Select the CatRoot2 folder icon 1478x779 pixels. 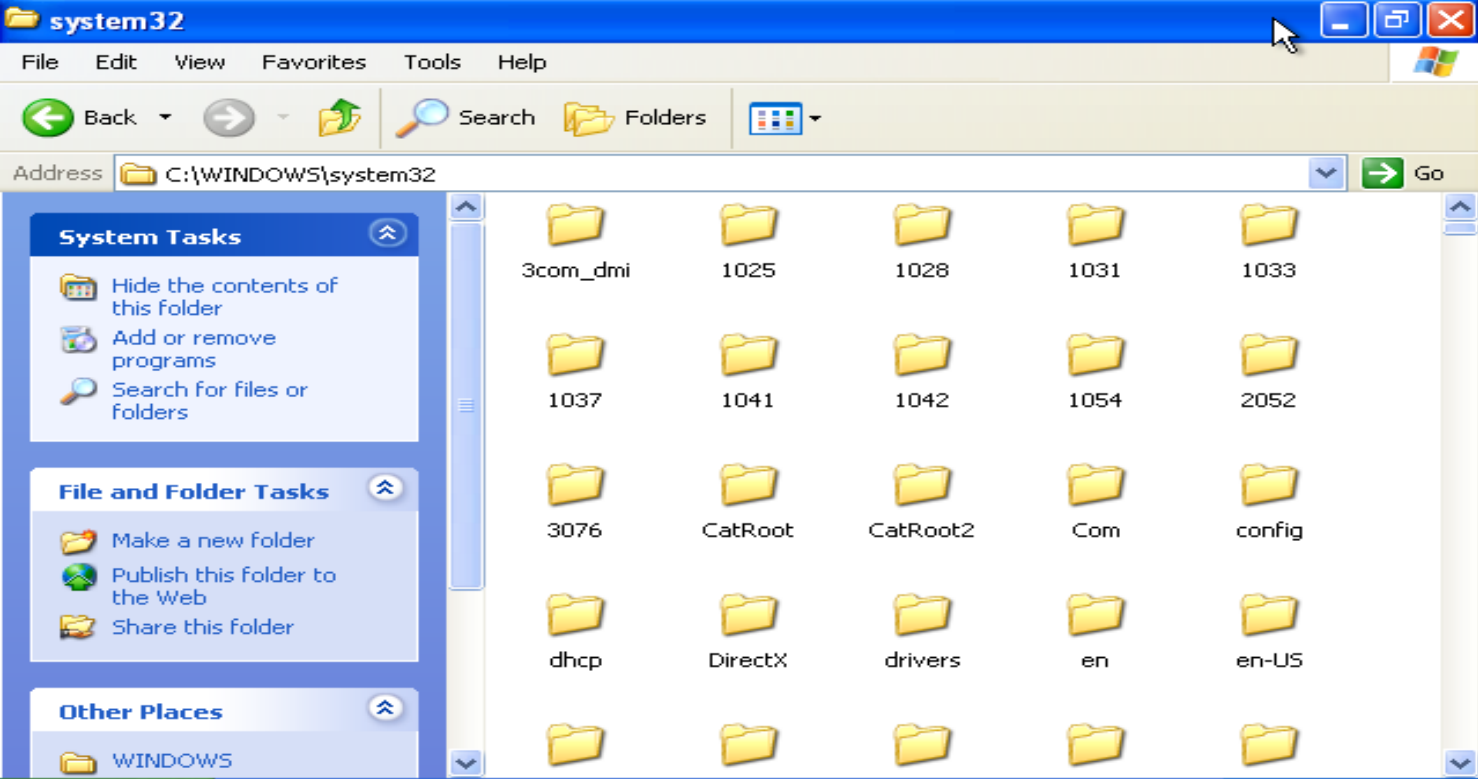pos(921,485)
